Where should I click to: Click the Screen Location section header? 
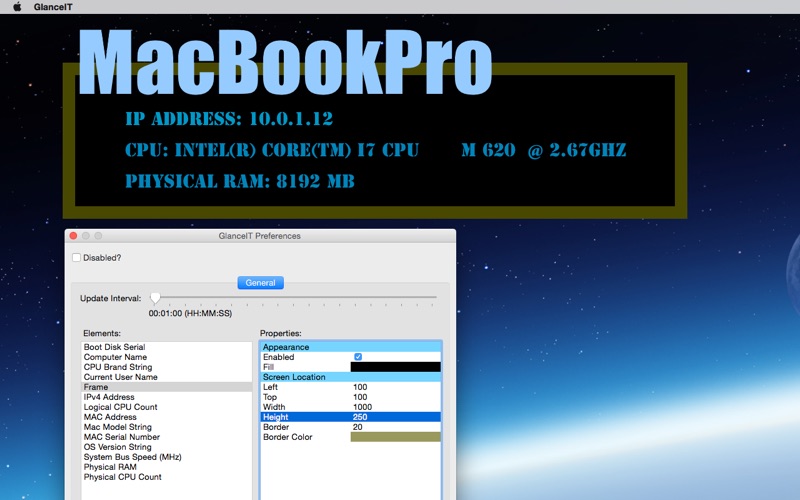click(351, 377)
